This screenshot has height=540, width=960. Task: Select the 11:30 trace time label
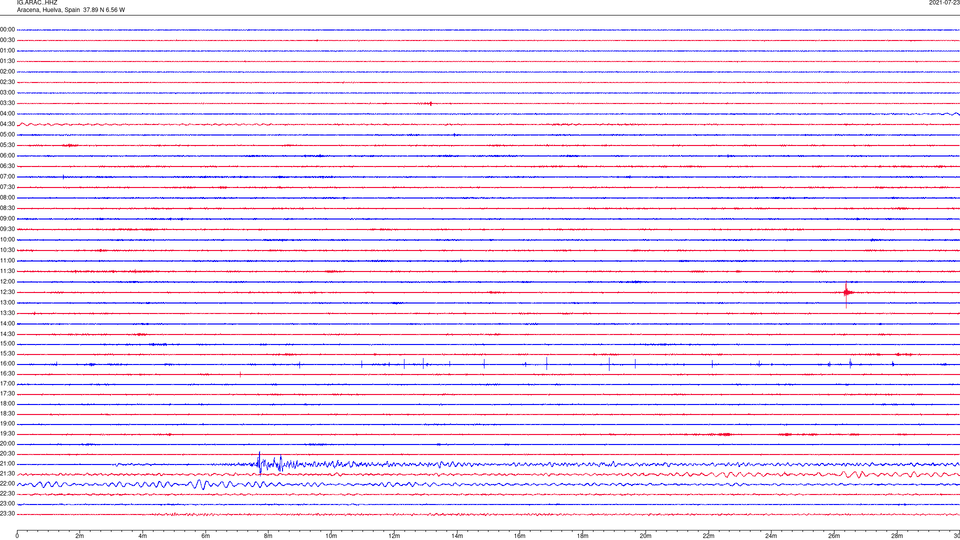point(7,271)
